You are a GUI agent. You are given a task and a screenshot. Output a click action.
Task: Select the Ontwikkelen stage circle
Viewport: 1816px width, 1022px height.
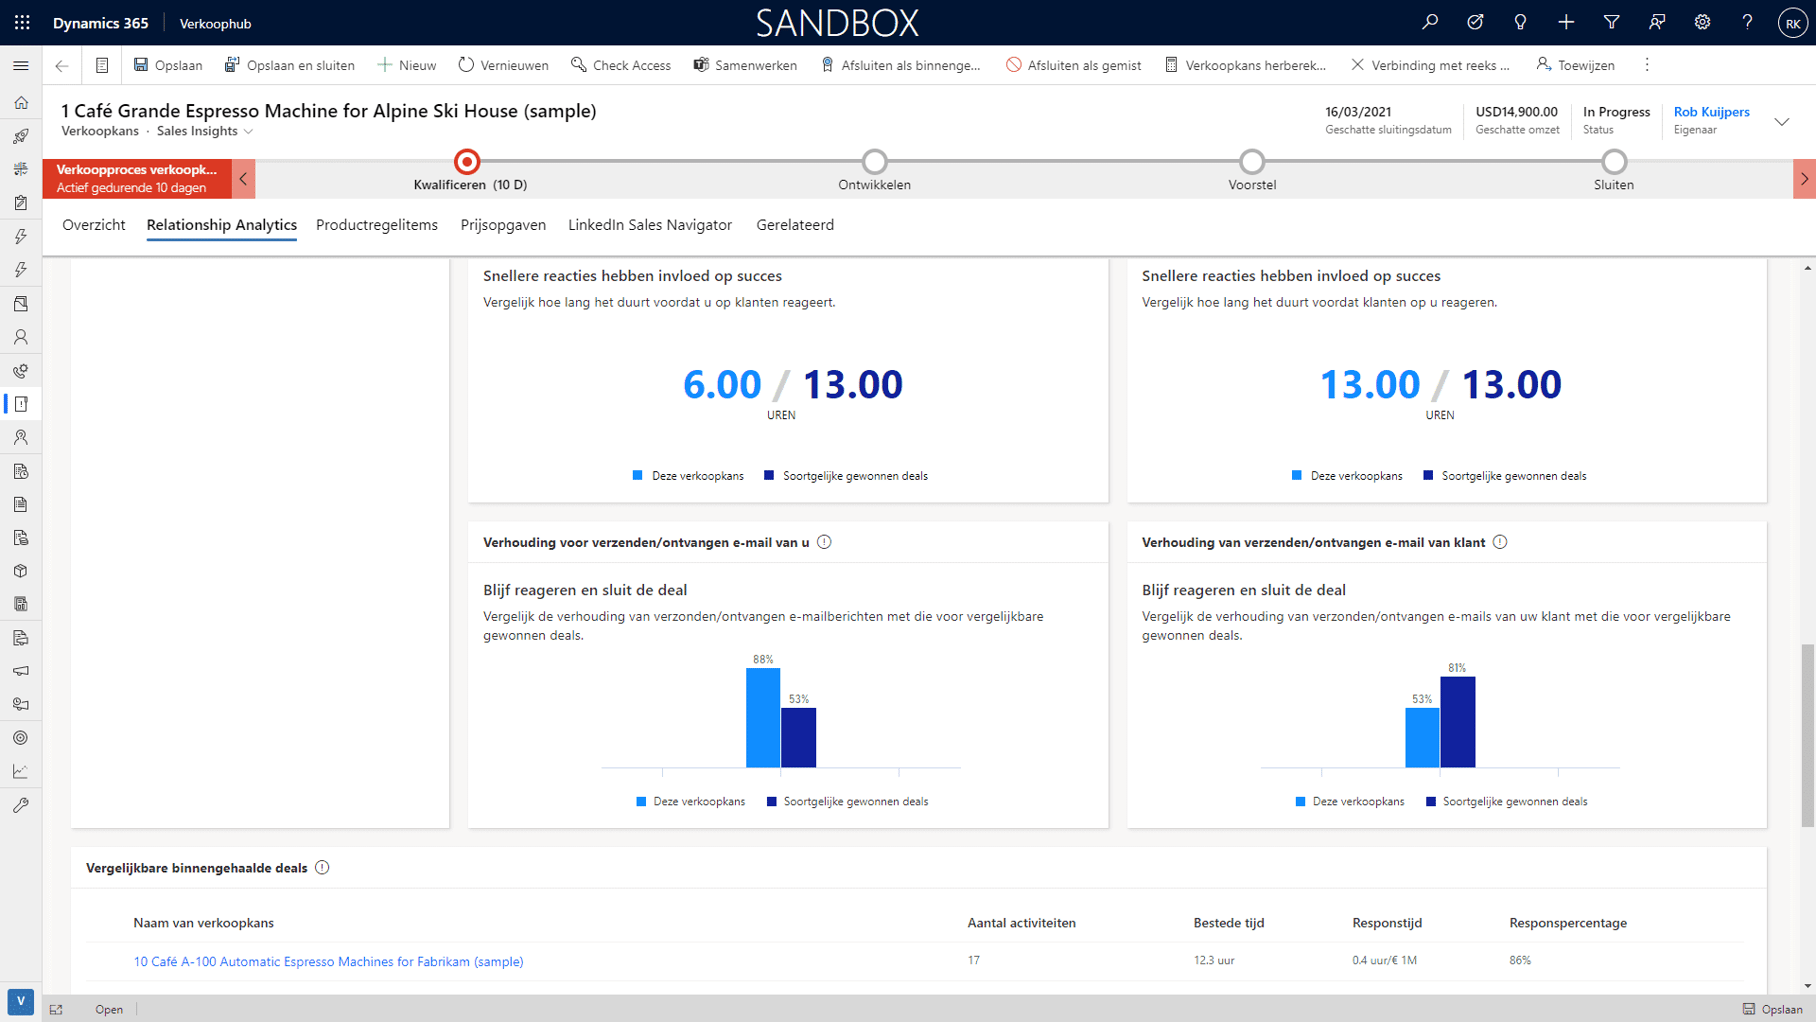click(x=875, y=161)
